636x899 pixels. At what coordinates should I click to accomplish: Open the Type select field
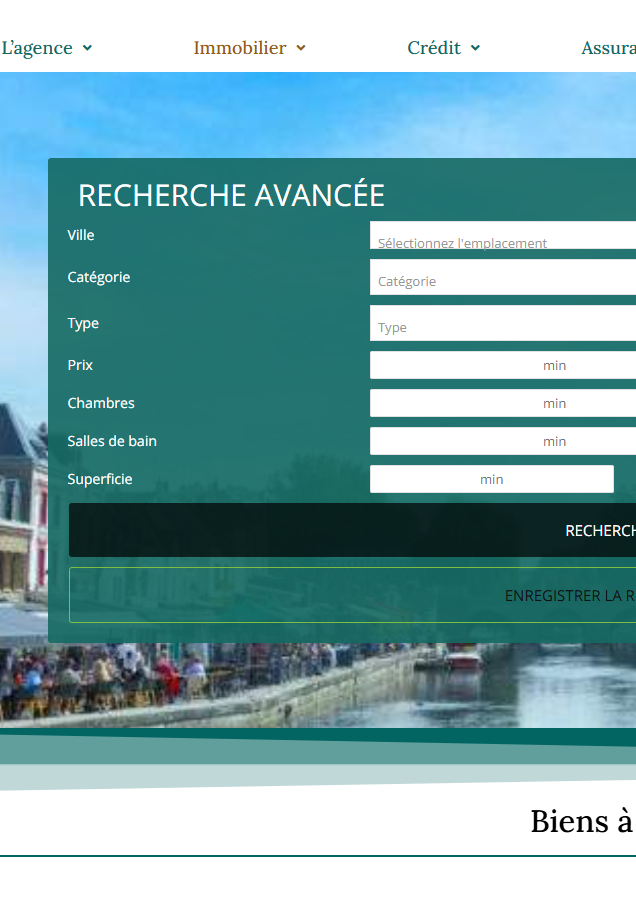click(x=503, y=324)
